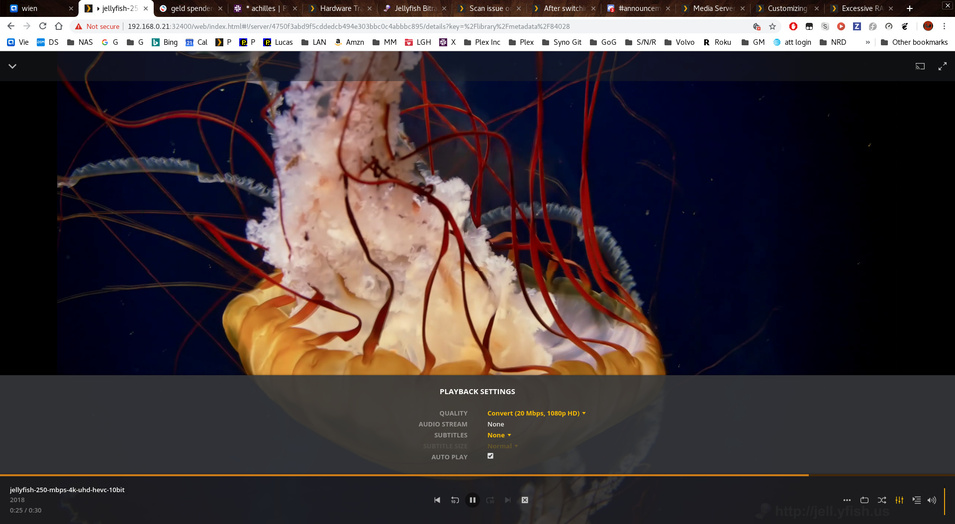Enter fullscreen with the expand arrows icon
The height and width of the screenshot is (524, 955).
click(942, 66)
